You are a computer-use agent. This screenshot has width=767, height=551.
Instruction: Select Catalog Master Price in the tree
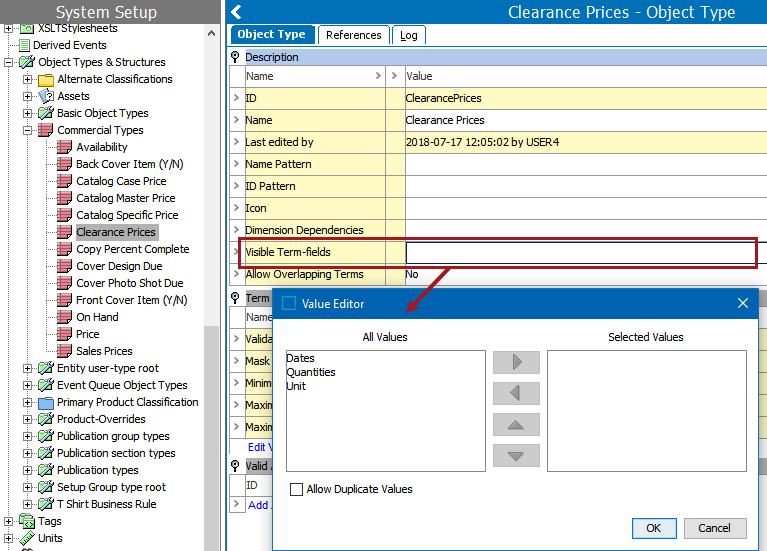click(x=125, y=198)
